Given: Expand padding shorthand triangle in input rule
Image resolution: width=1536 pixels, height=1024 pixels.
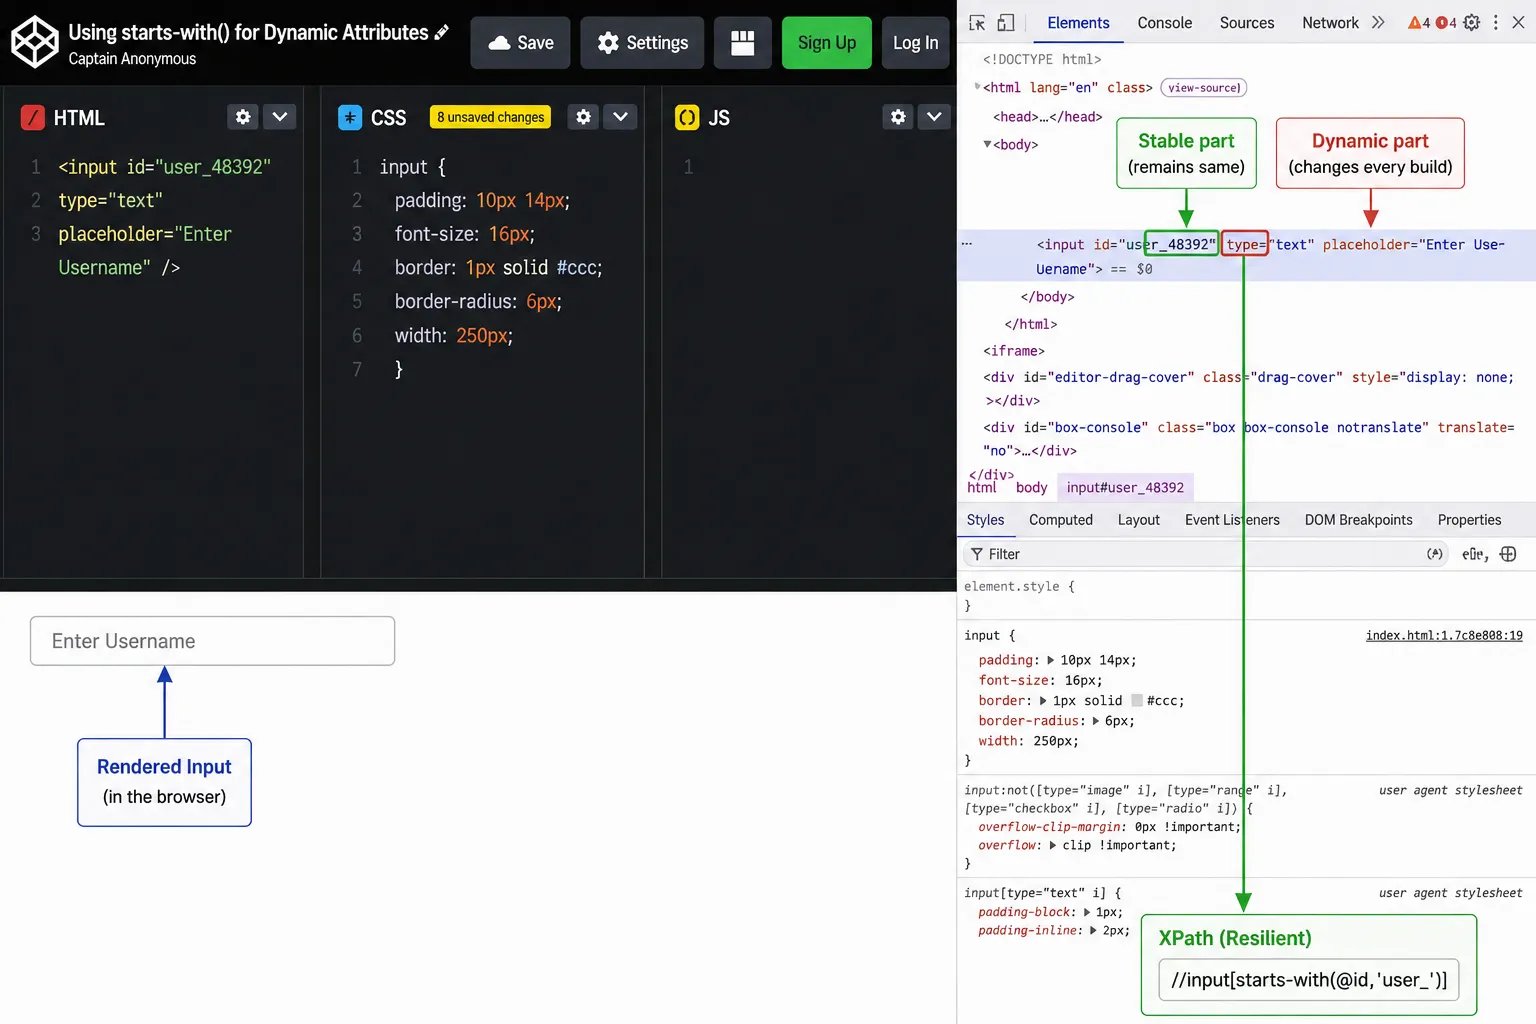Looking at the screenshot, I should pos(1050,660).
